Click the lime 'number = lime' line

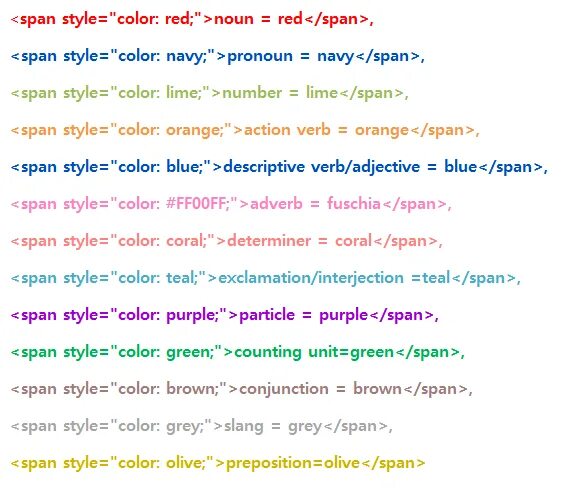[210, 93]
